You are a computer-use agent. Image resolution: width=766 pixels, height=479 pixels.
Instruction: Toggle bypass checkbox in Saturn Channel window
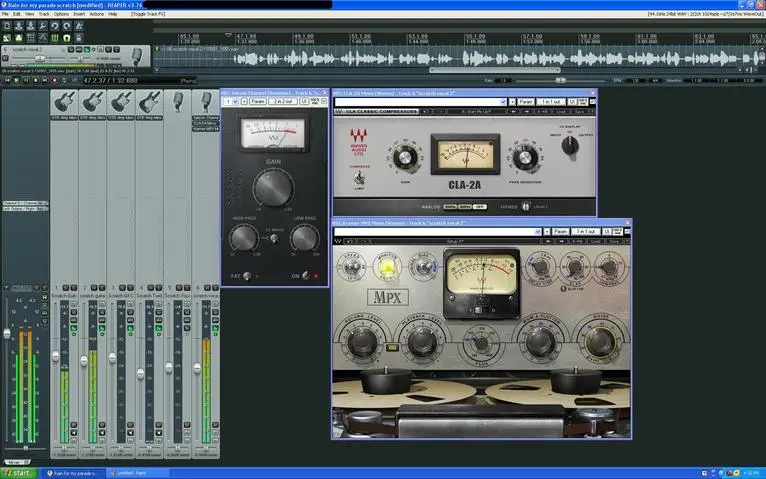(x=325, y=101)
